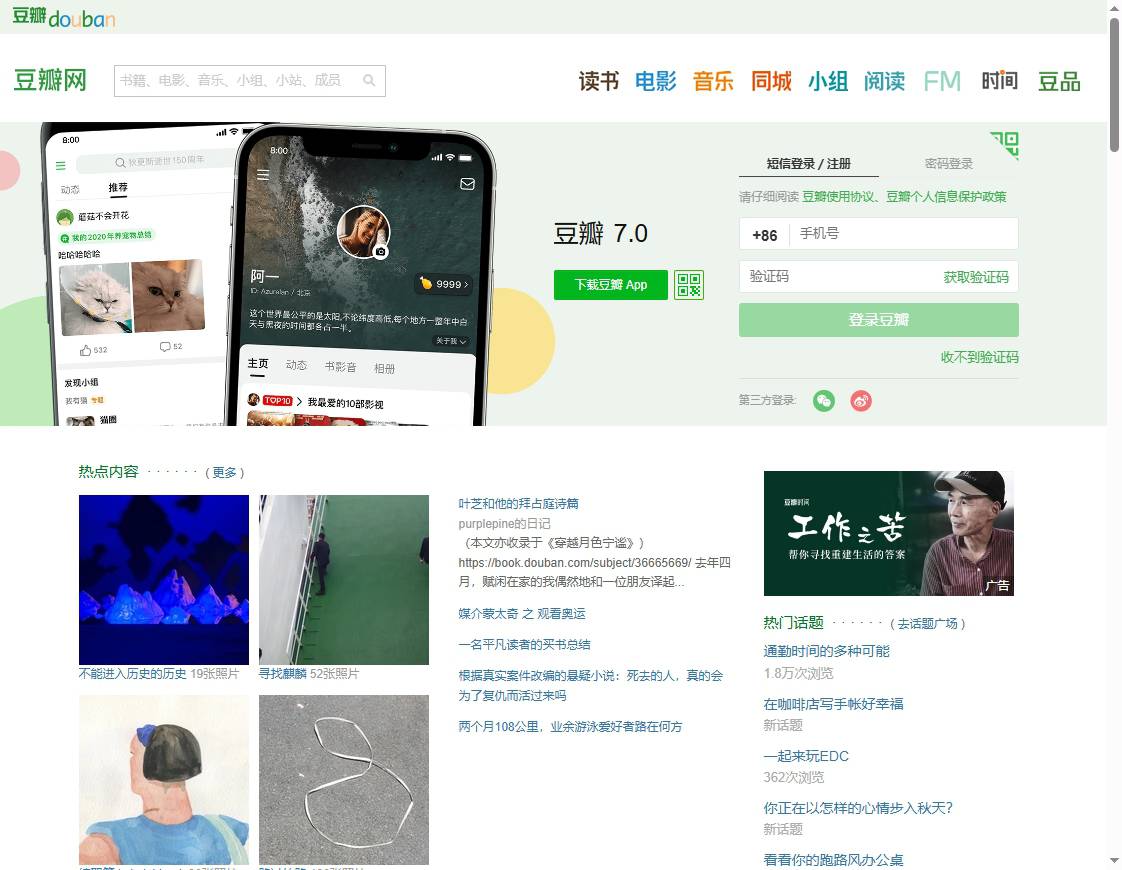This screenshot has height=870, width=1122.
Task: Show the app download QR code icon
Action: (x=689, y=285)
